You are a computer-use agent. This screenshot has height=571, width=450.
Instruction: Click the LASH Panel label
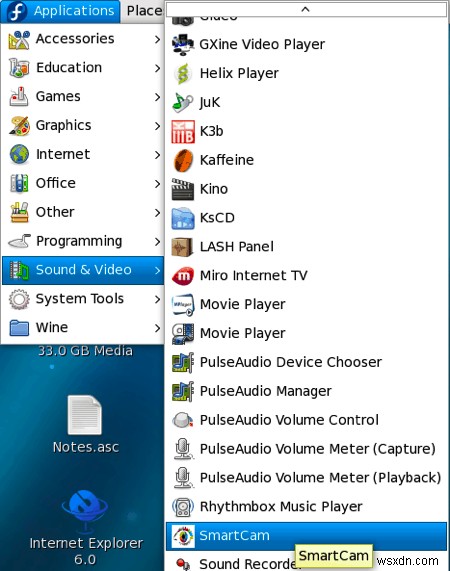pos(237,247)
